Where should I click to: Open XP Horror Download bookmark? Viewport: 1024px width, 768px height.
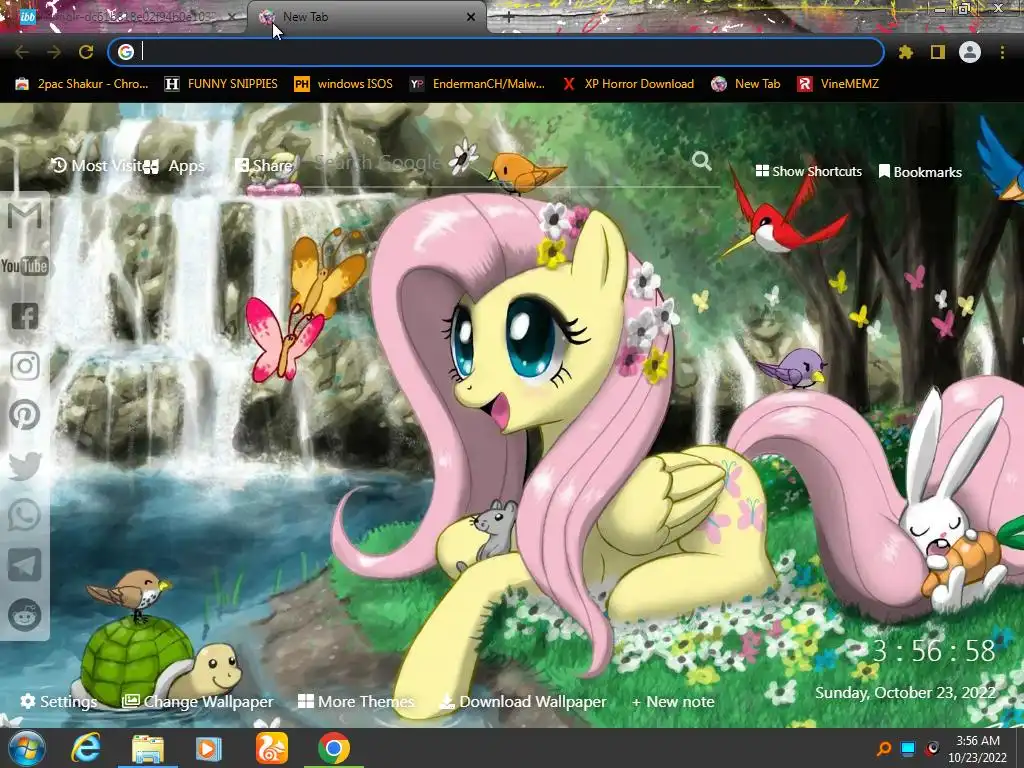point(628,84)
